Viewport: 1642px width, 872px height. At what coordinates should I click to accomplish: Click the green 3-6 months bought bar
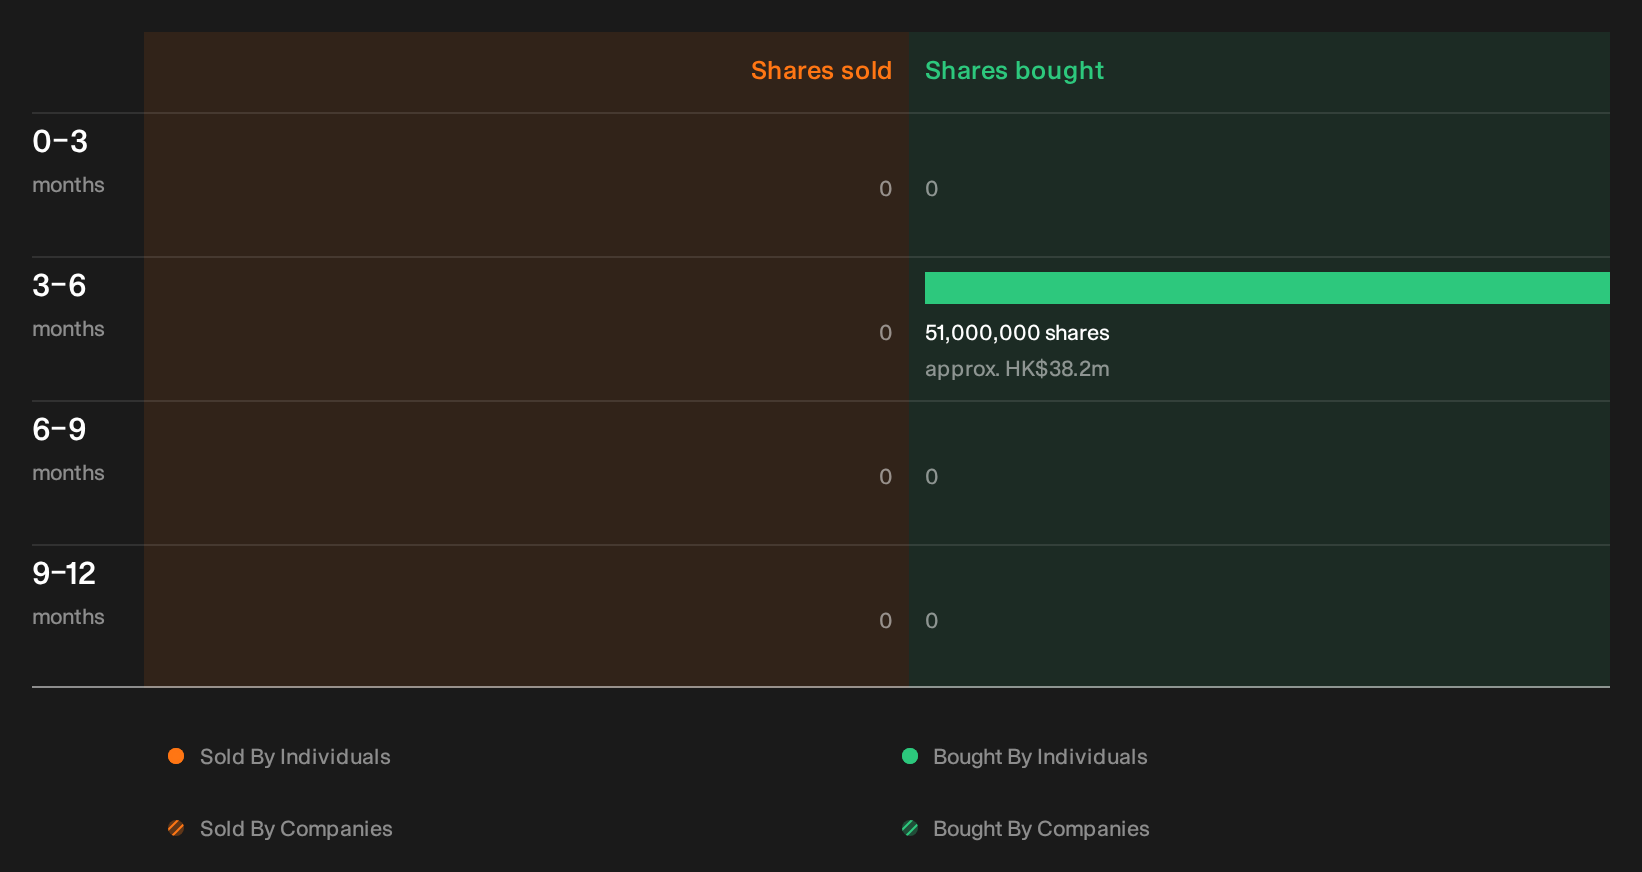coord(1267,288)
